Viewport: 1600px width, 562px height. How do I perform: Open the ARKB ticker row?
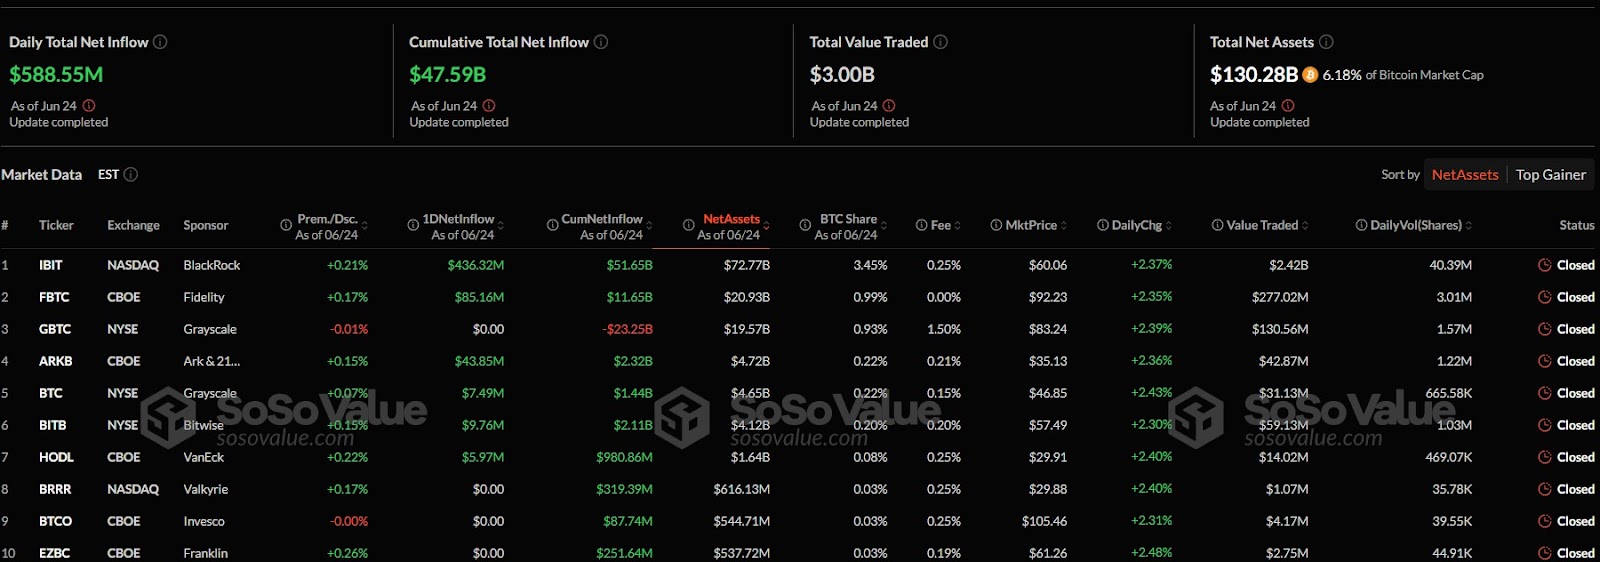coord(800,361)
